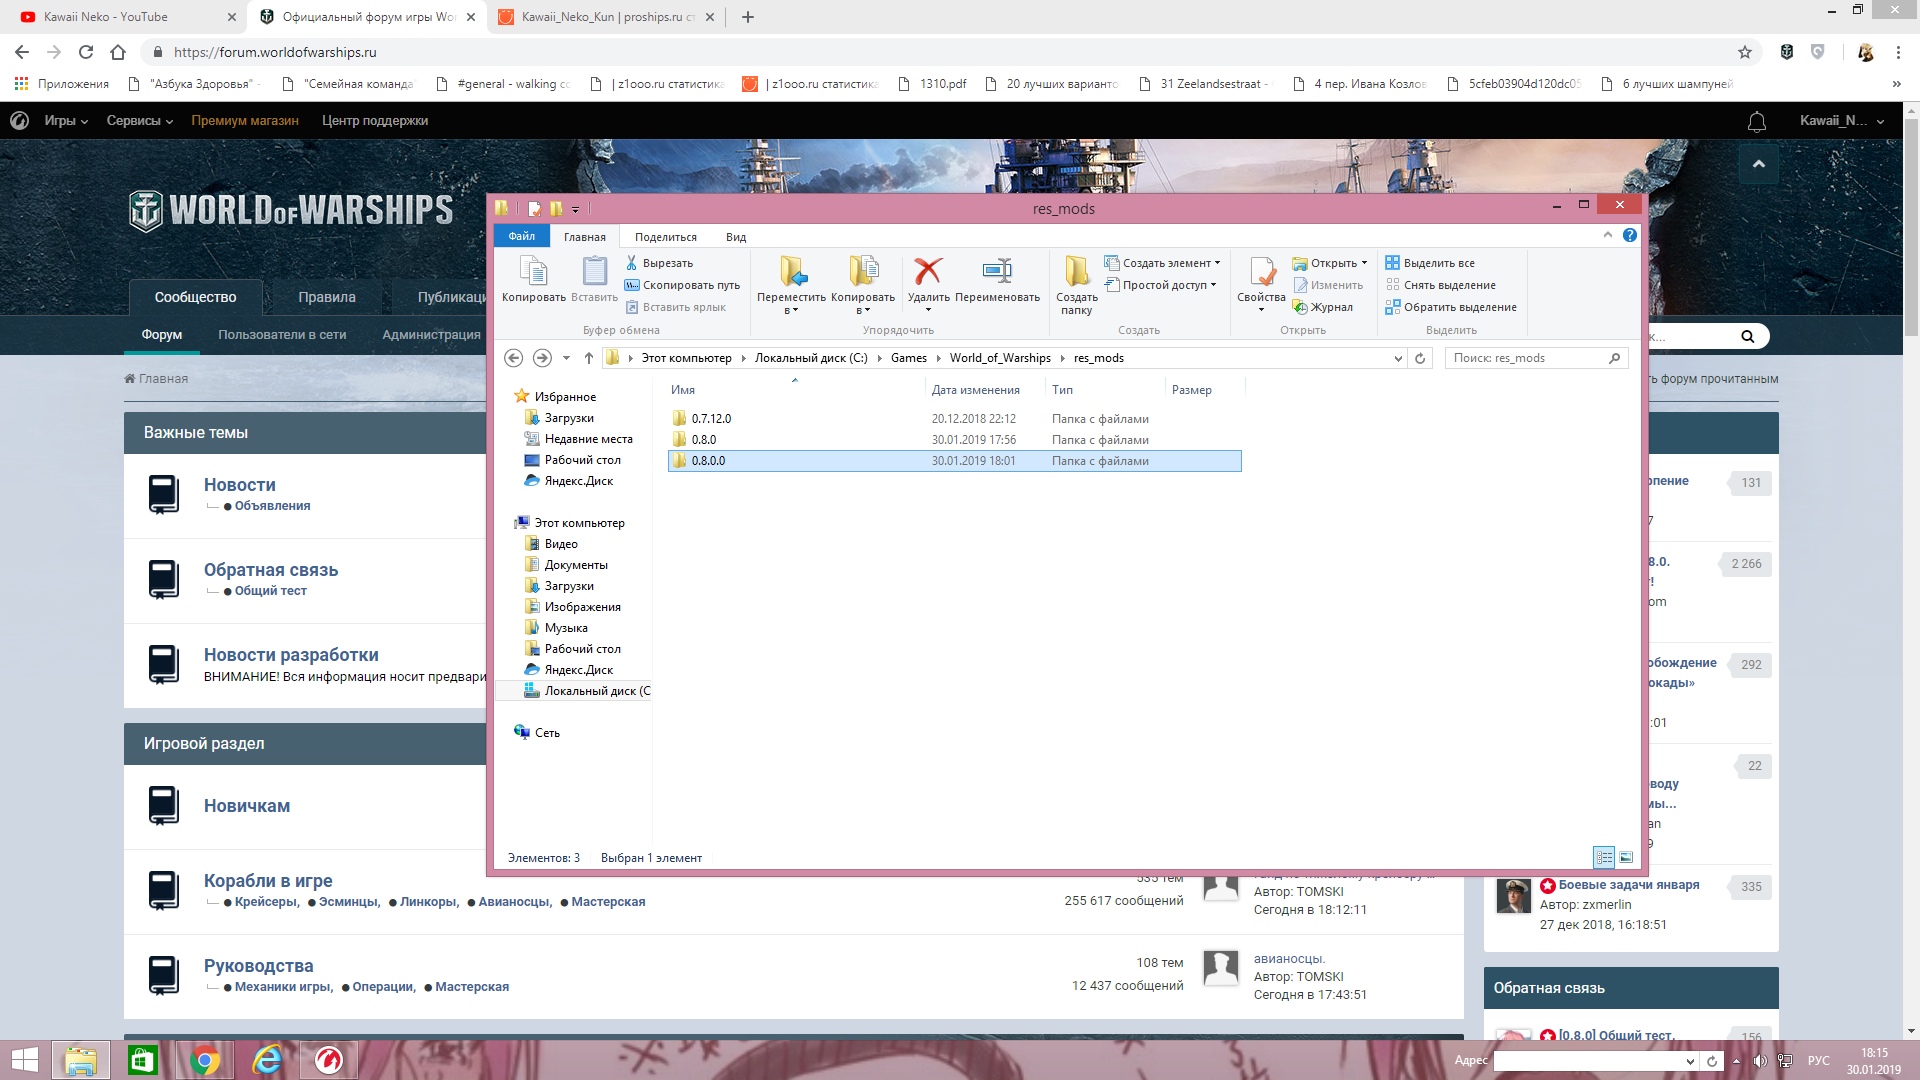1920x1080 pixels.
Task: Switch to details list view icon
Action: [1604, 857]
